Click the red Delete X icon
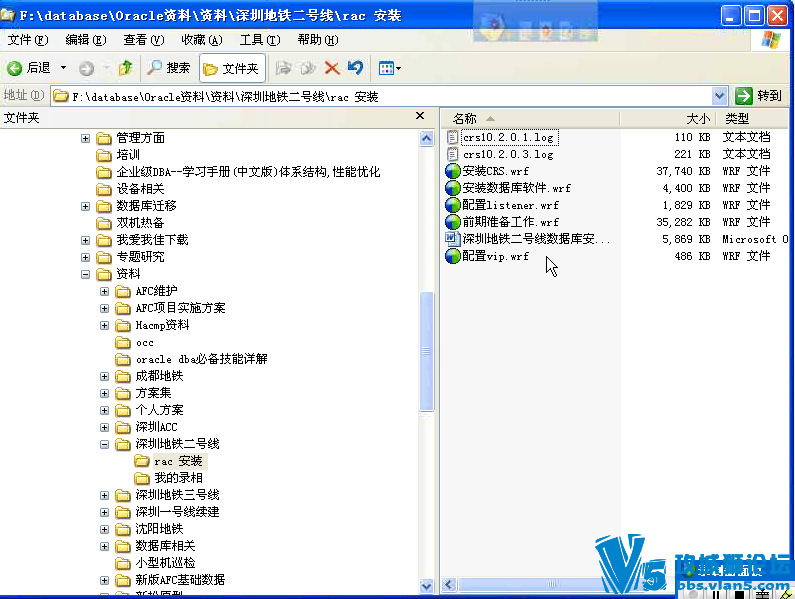This screenshot has height=599, width=795. (332, 68)
